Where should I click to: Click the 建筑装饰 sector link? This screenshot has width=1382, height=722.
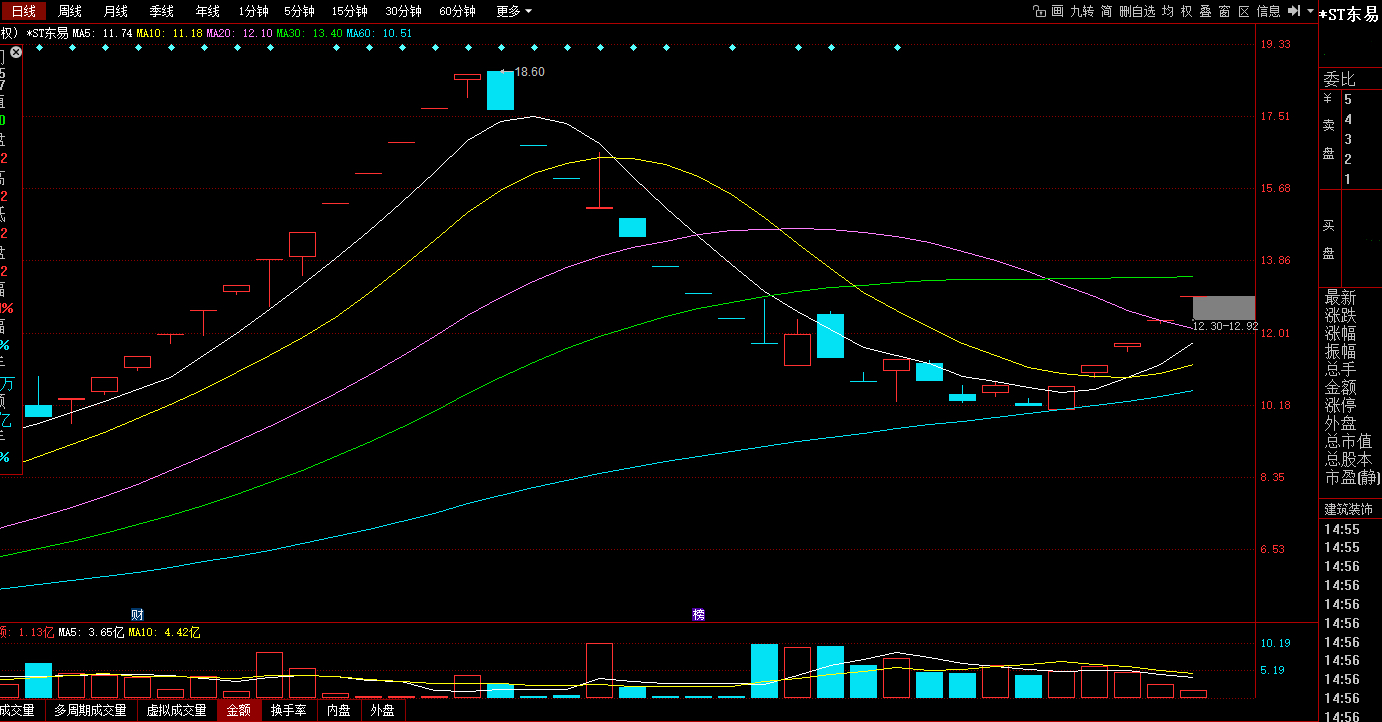(x=1349, y=509)
